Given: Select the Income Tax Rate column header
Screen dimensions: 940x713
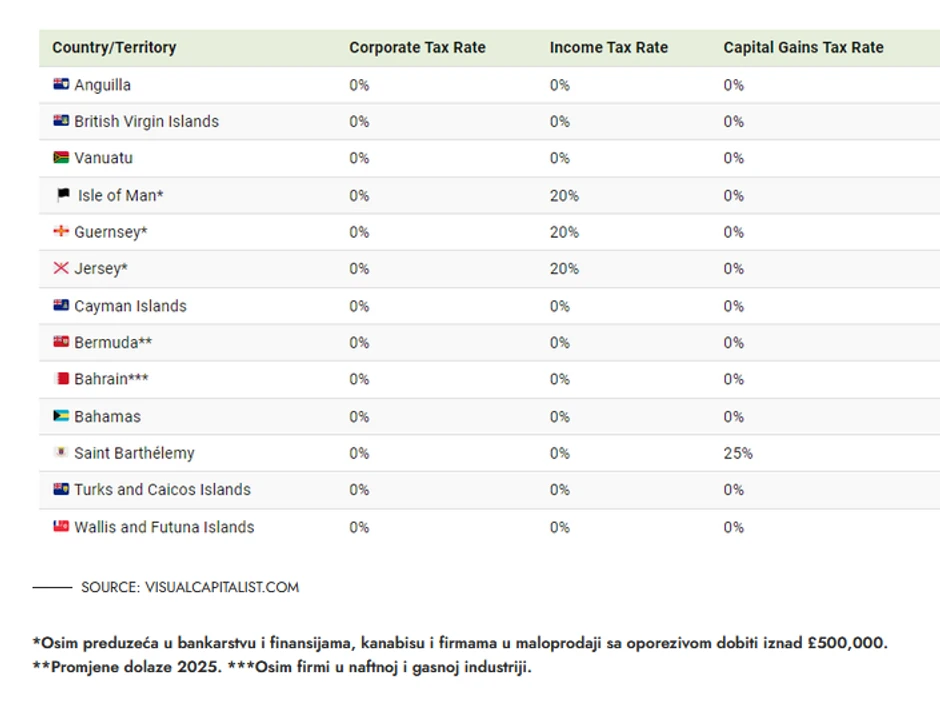Looking at the screenshot, I should pyautogui.click(x=608, y=47).
